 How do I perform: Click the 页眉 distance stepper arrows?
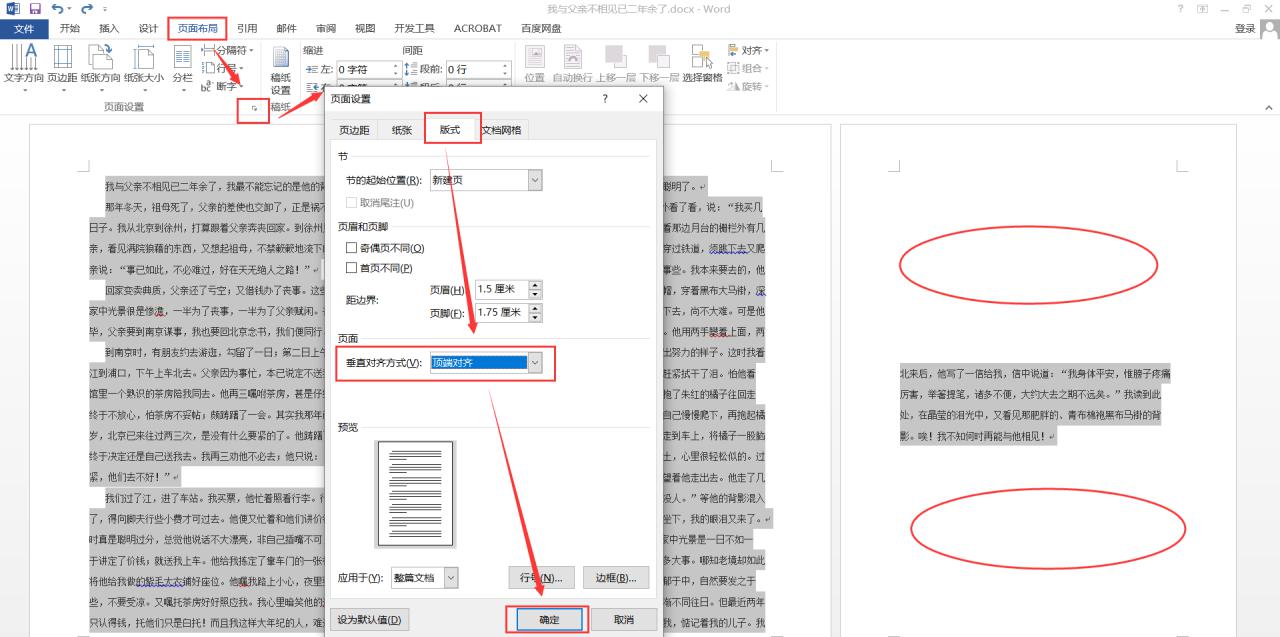pos(535,289)
